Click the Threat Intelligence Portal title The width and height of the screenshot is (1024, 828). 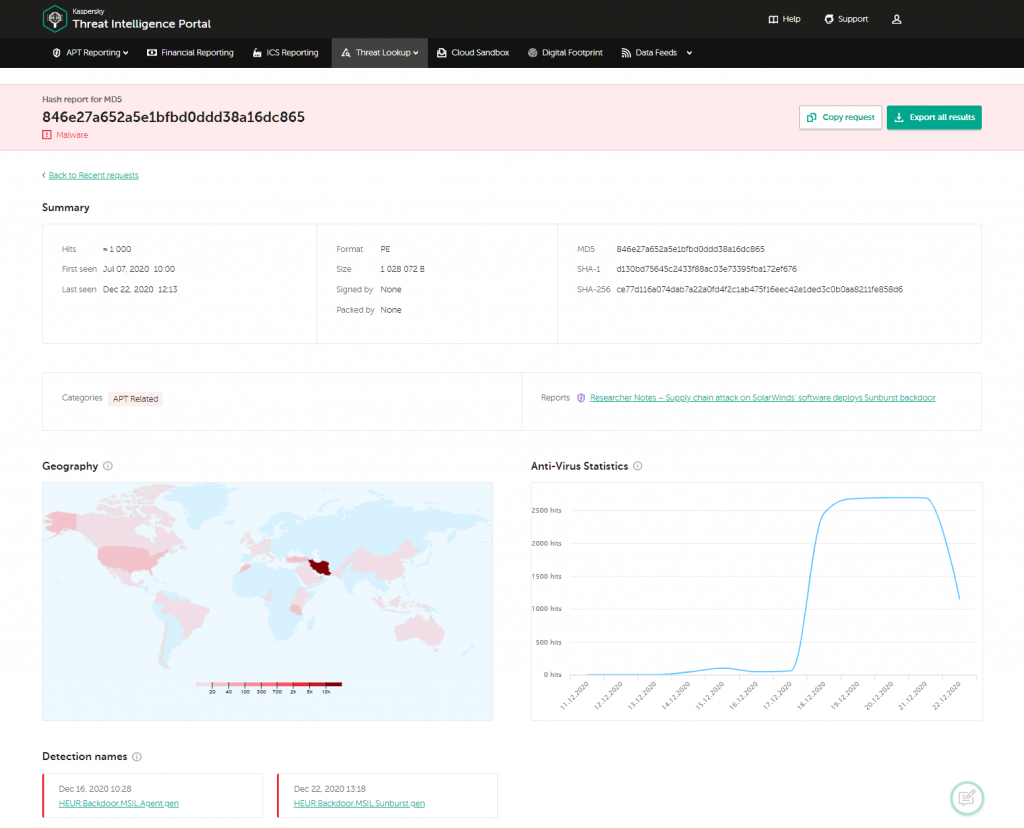[x=142, y=24]
